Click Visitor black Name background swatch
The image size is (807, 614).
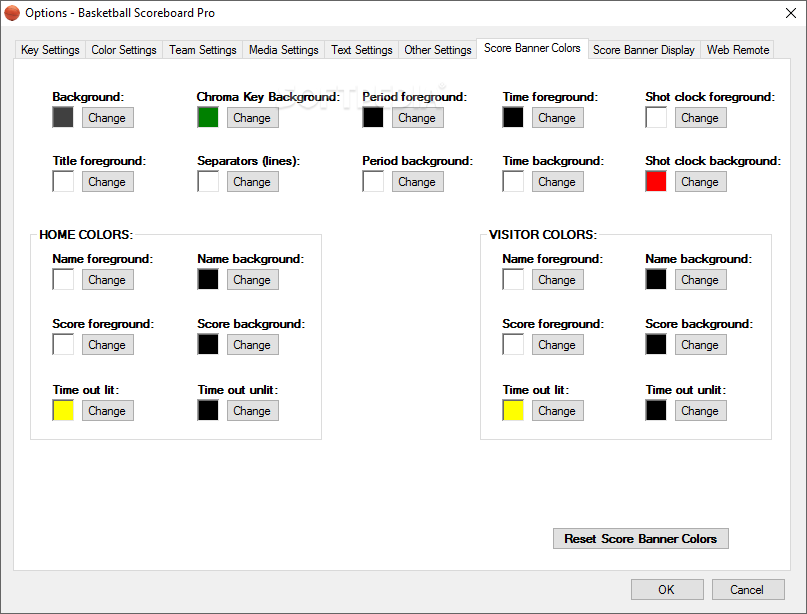[x=656, y=279]
